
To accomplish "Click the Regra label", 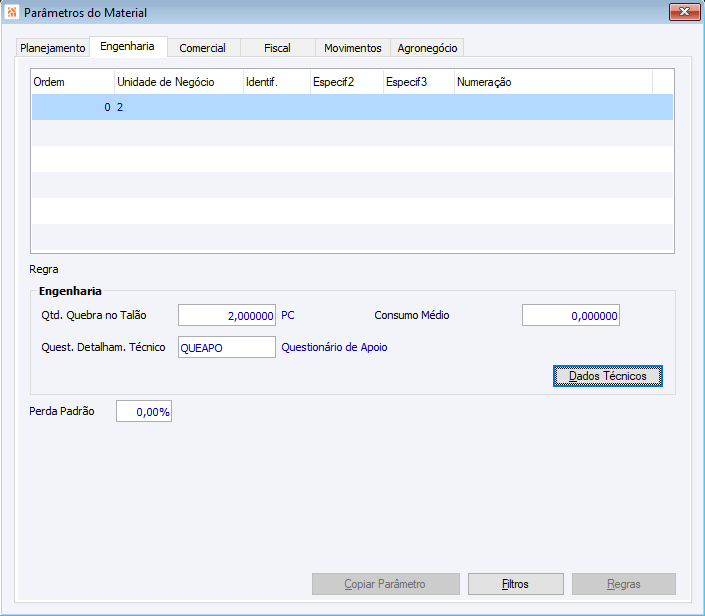I will [44, 269].
